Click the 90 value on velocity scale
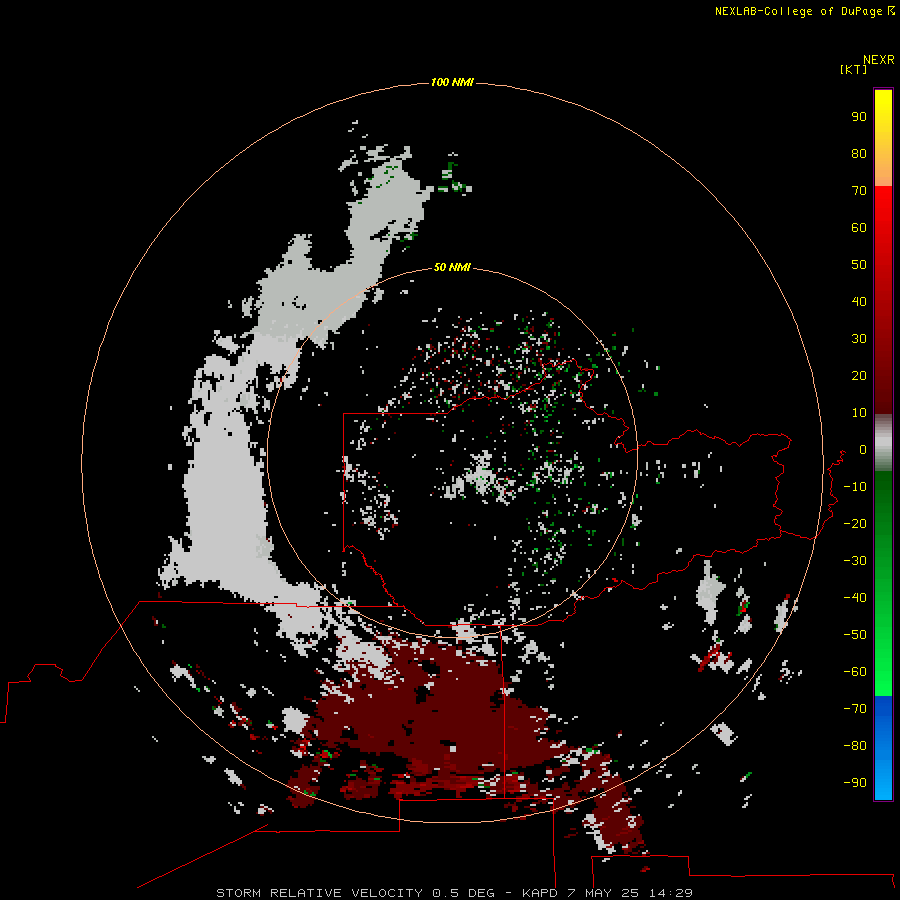900x900 pixels. pos(859,117)
